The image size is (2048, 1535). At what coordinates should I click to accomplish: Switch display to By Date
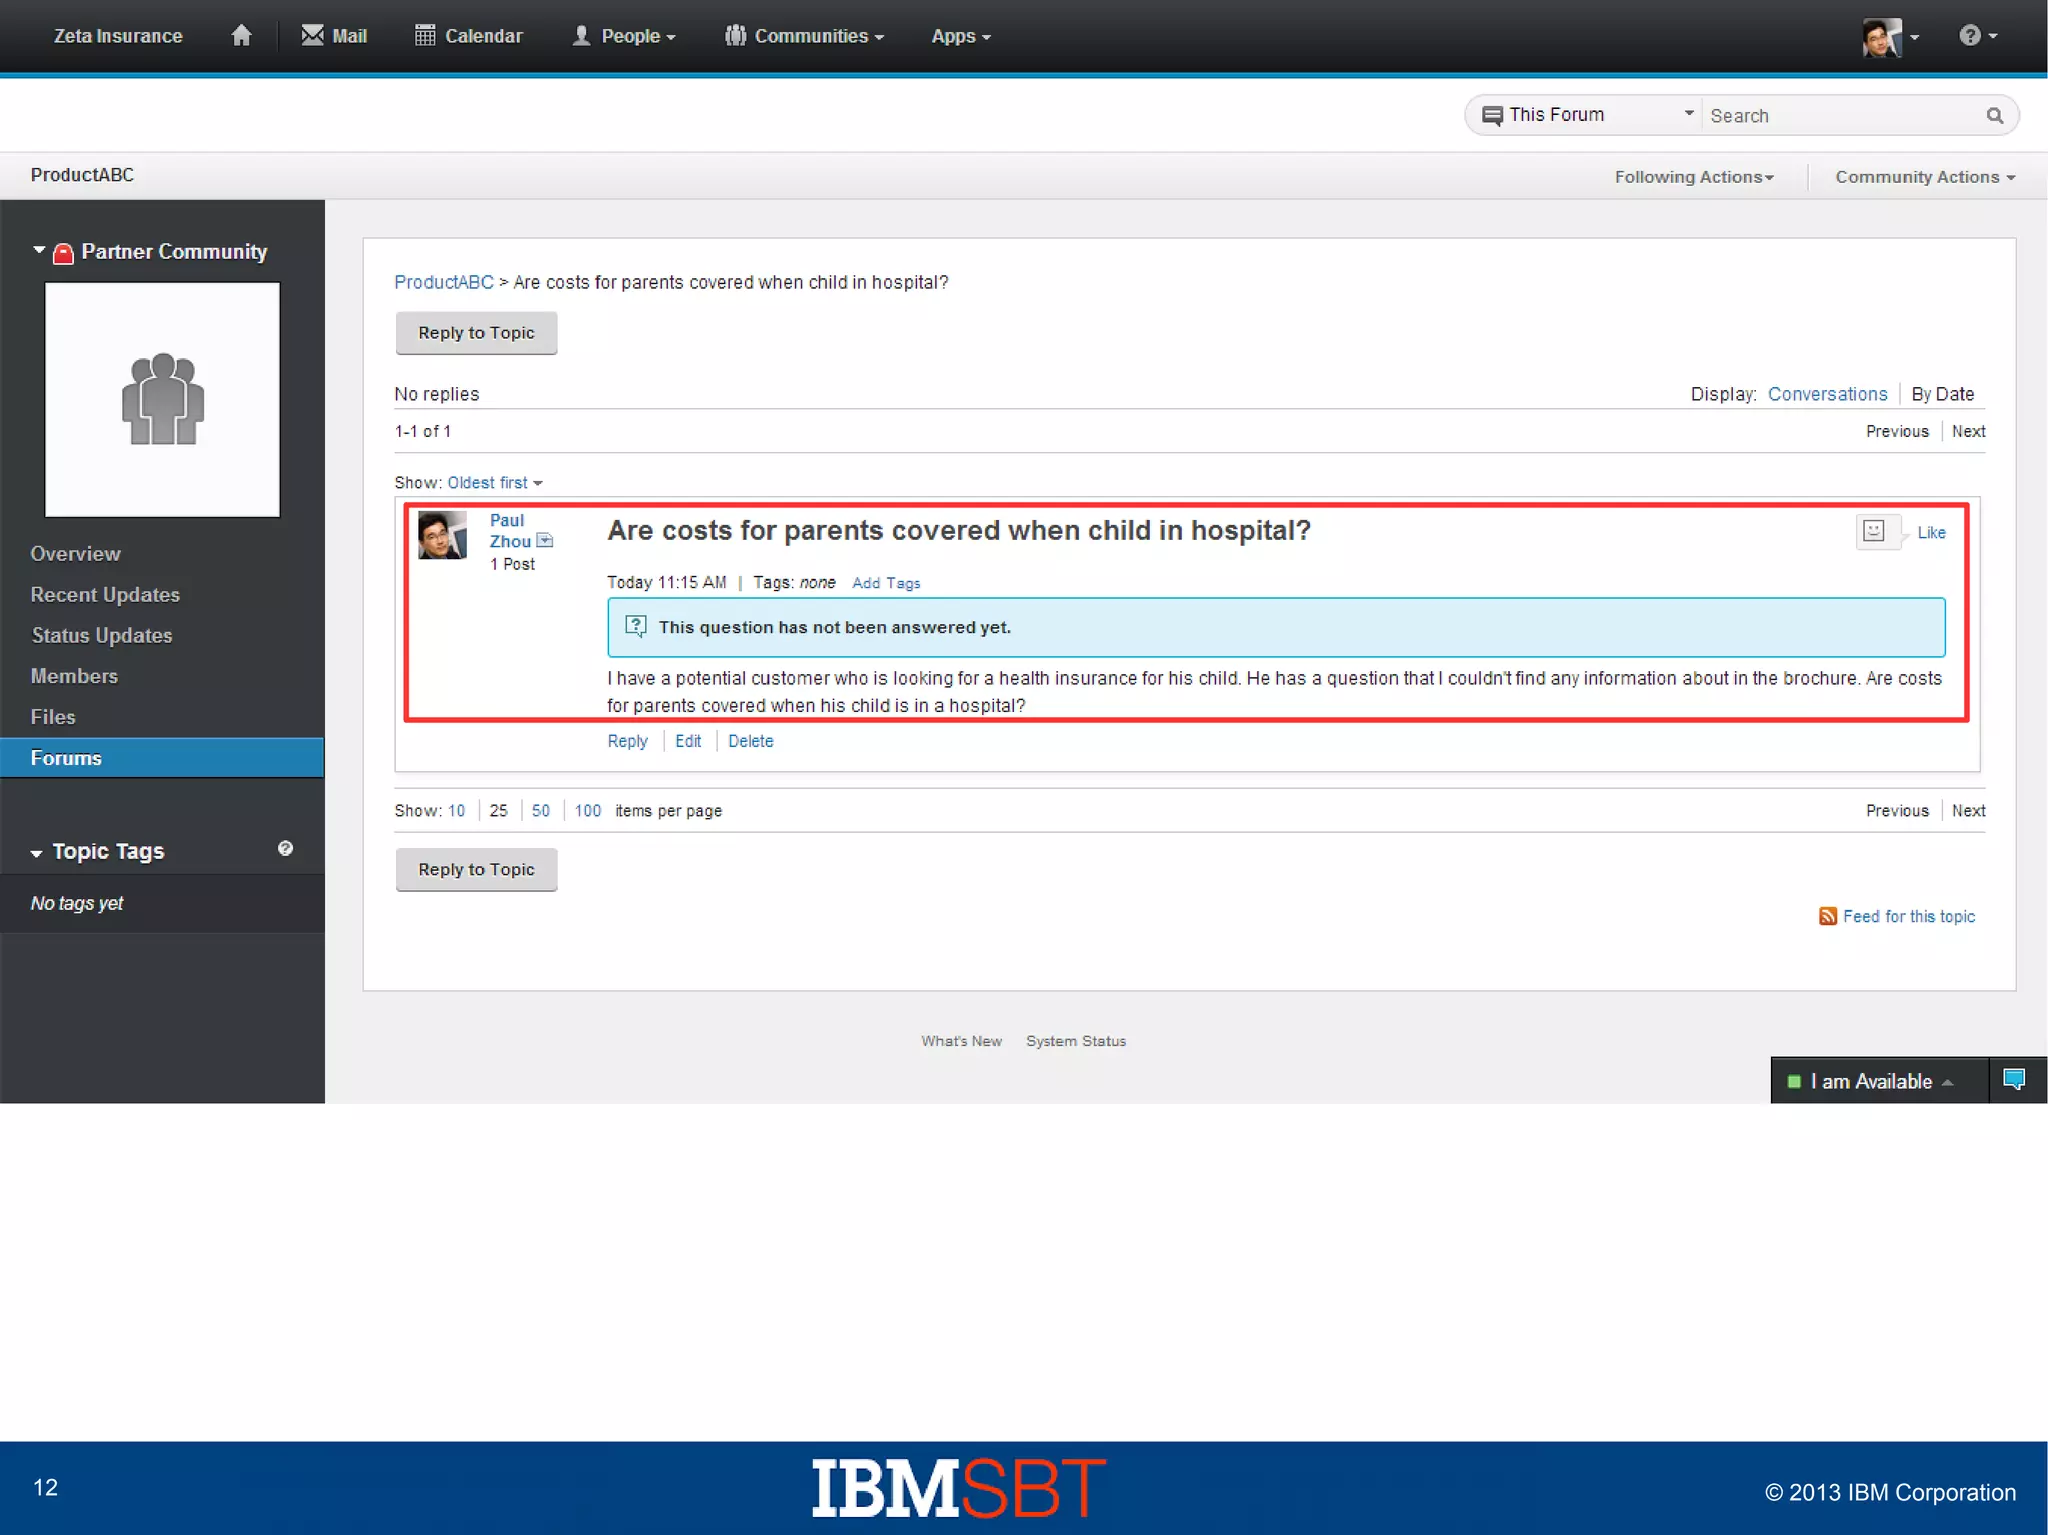click(x=1942, y=394)
